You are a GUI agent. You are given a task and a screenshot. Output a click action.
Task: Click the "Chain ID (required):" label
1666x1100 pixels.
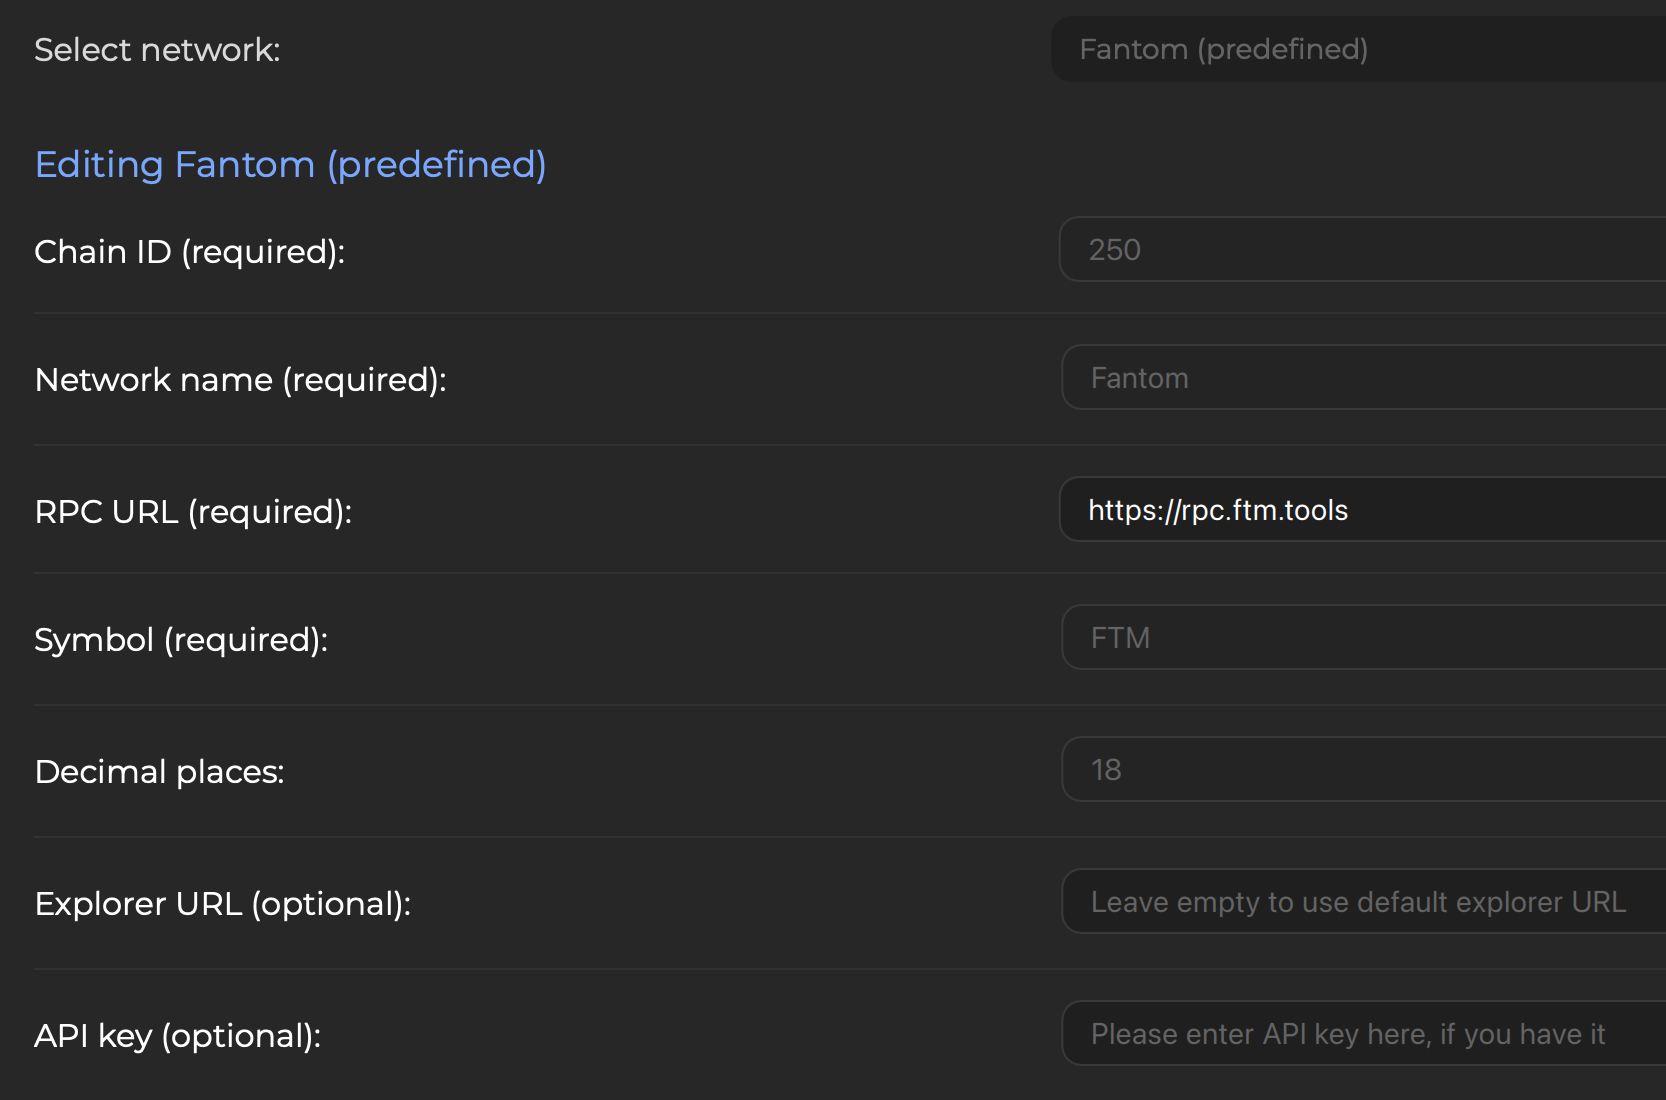coord(189,252)
